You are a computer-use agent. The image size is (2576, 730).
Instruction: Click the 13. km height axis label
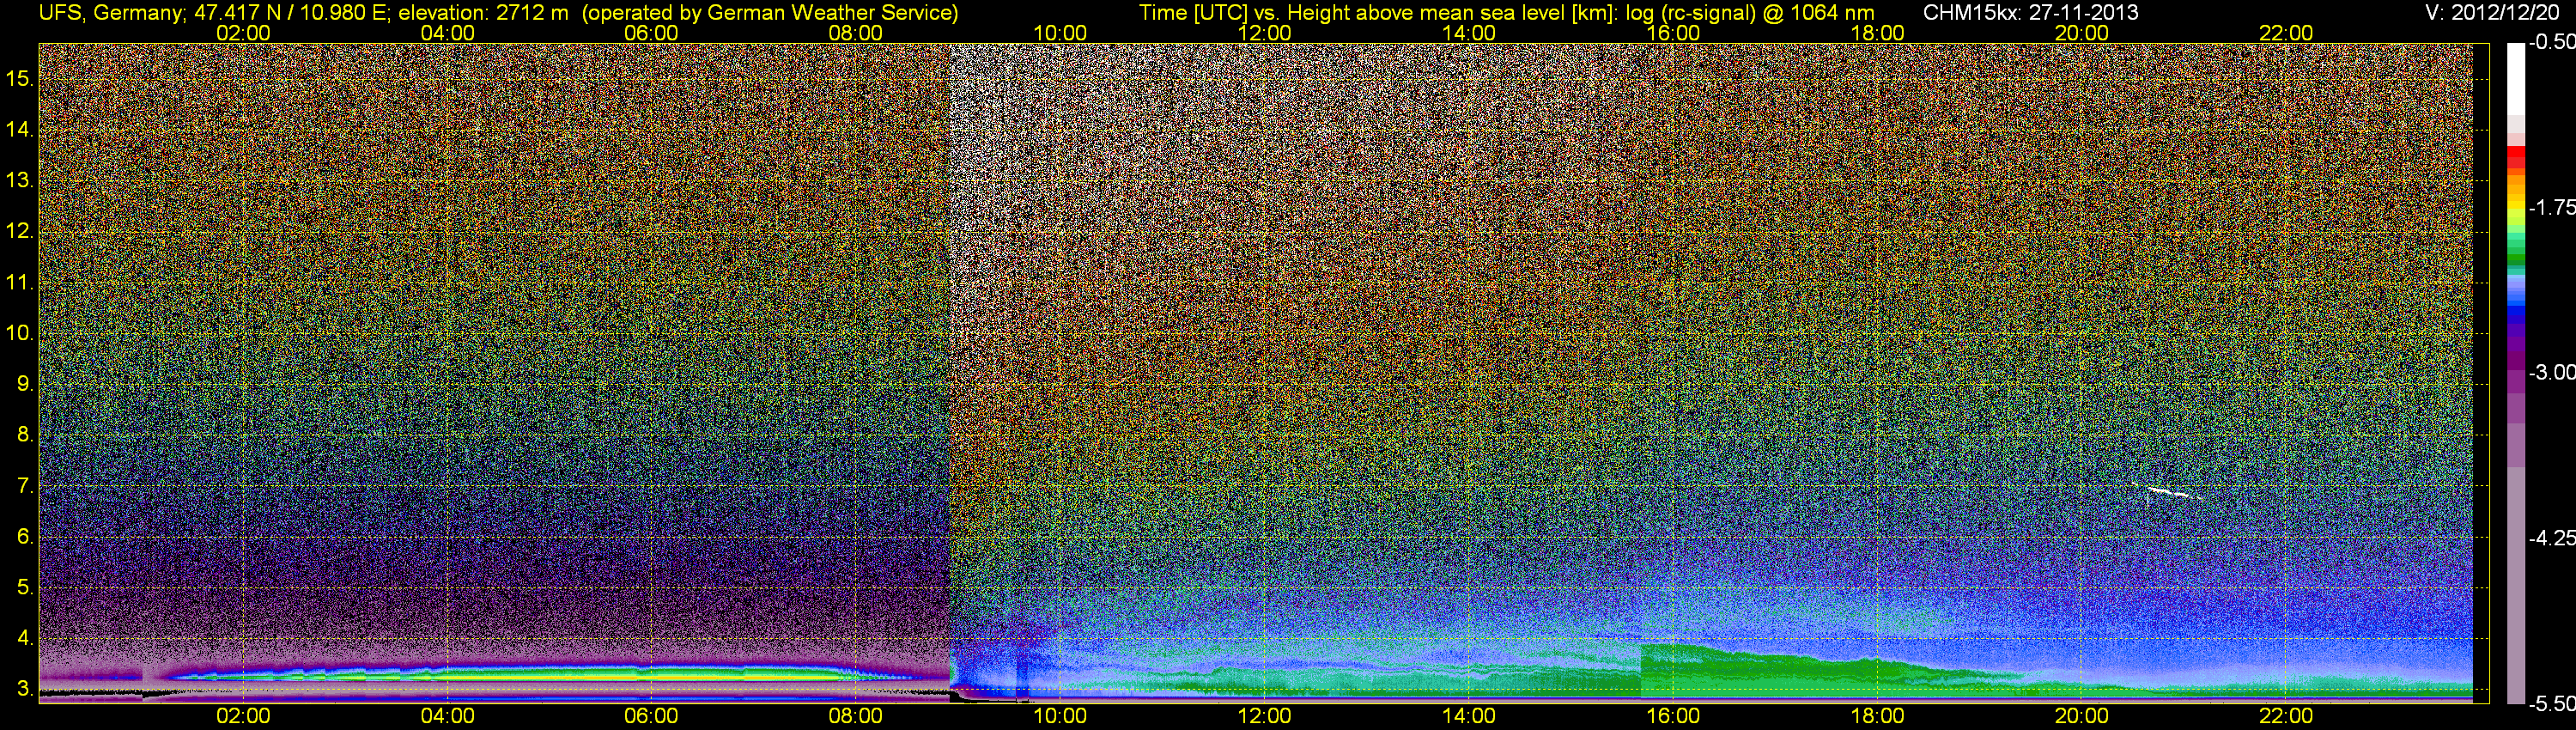coord(20,180)
